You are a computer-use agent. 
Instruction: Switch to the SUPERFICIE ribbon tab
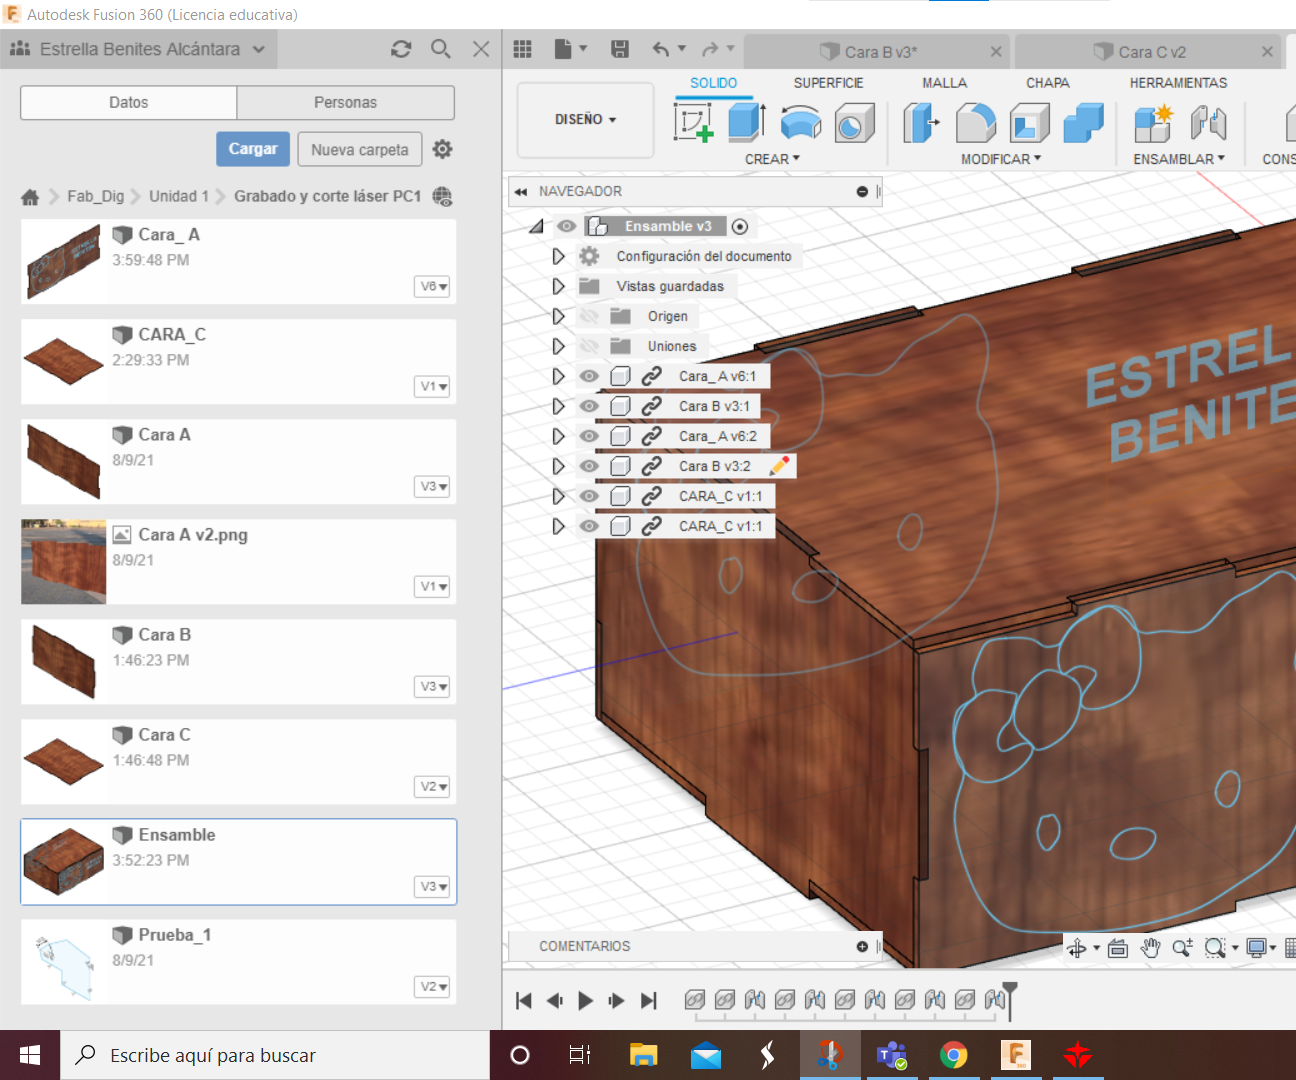pyautogui.click(x=828, y=83)
